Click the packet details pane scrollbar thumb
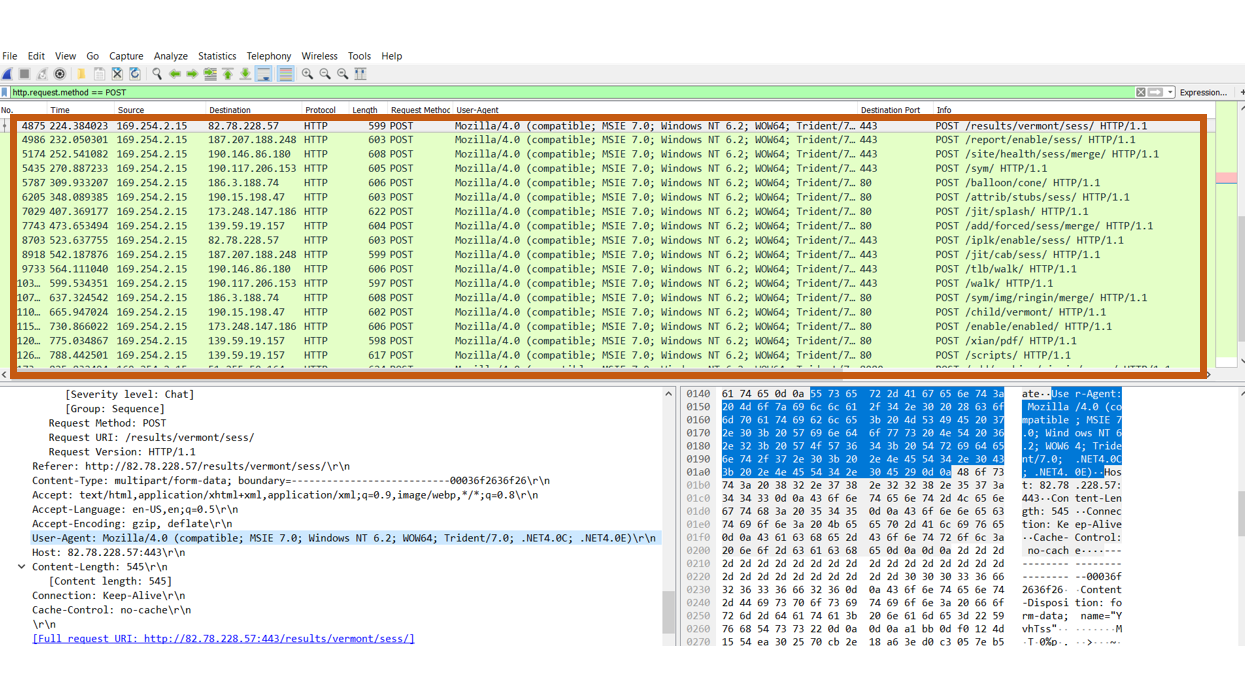This screenshot has height=699, width=1245. pyautogui.click(x=668, y=612)
